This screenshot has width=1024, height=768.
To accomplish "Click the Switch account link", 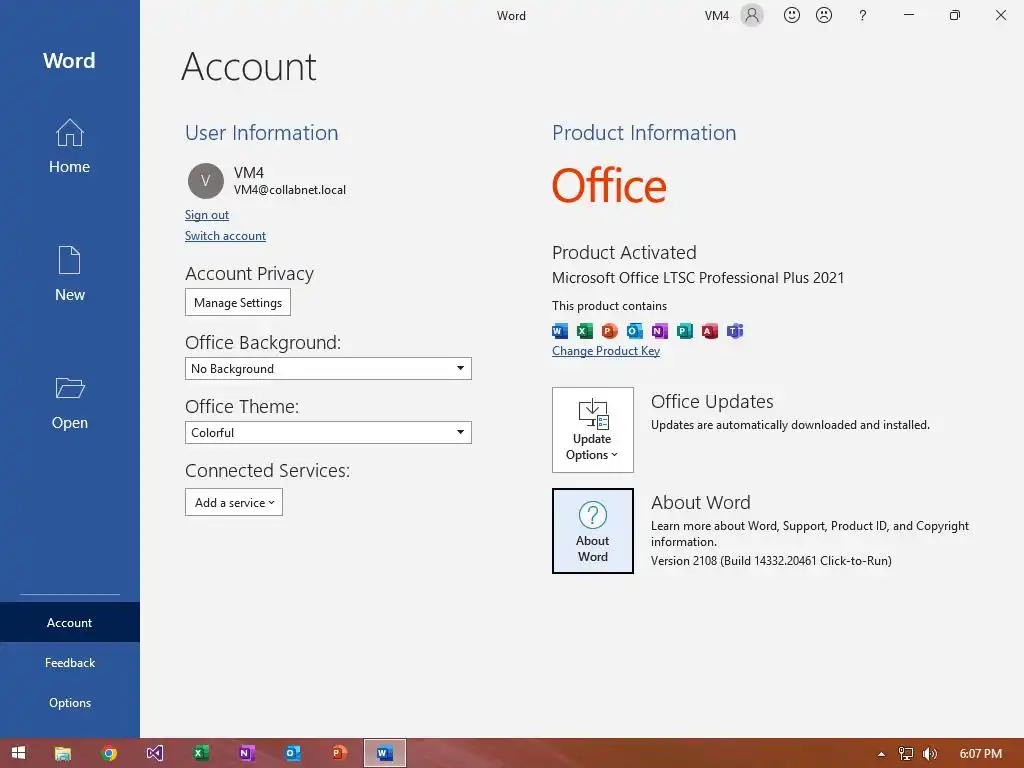I will (225, 236).
